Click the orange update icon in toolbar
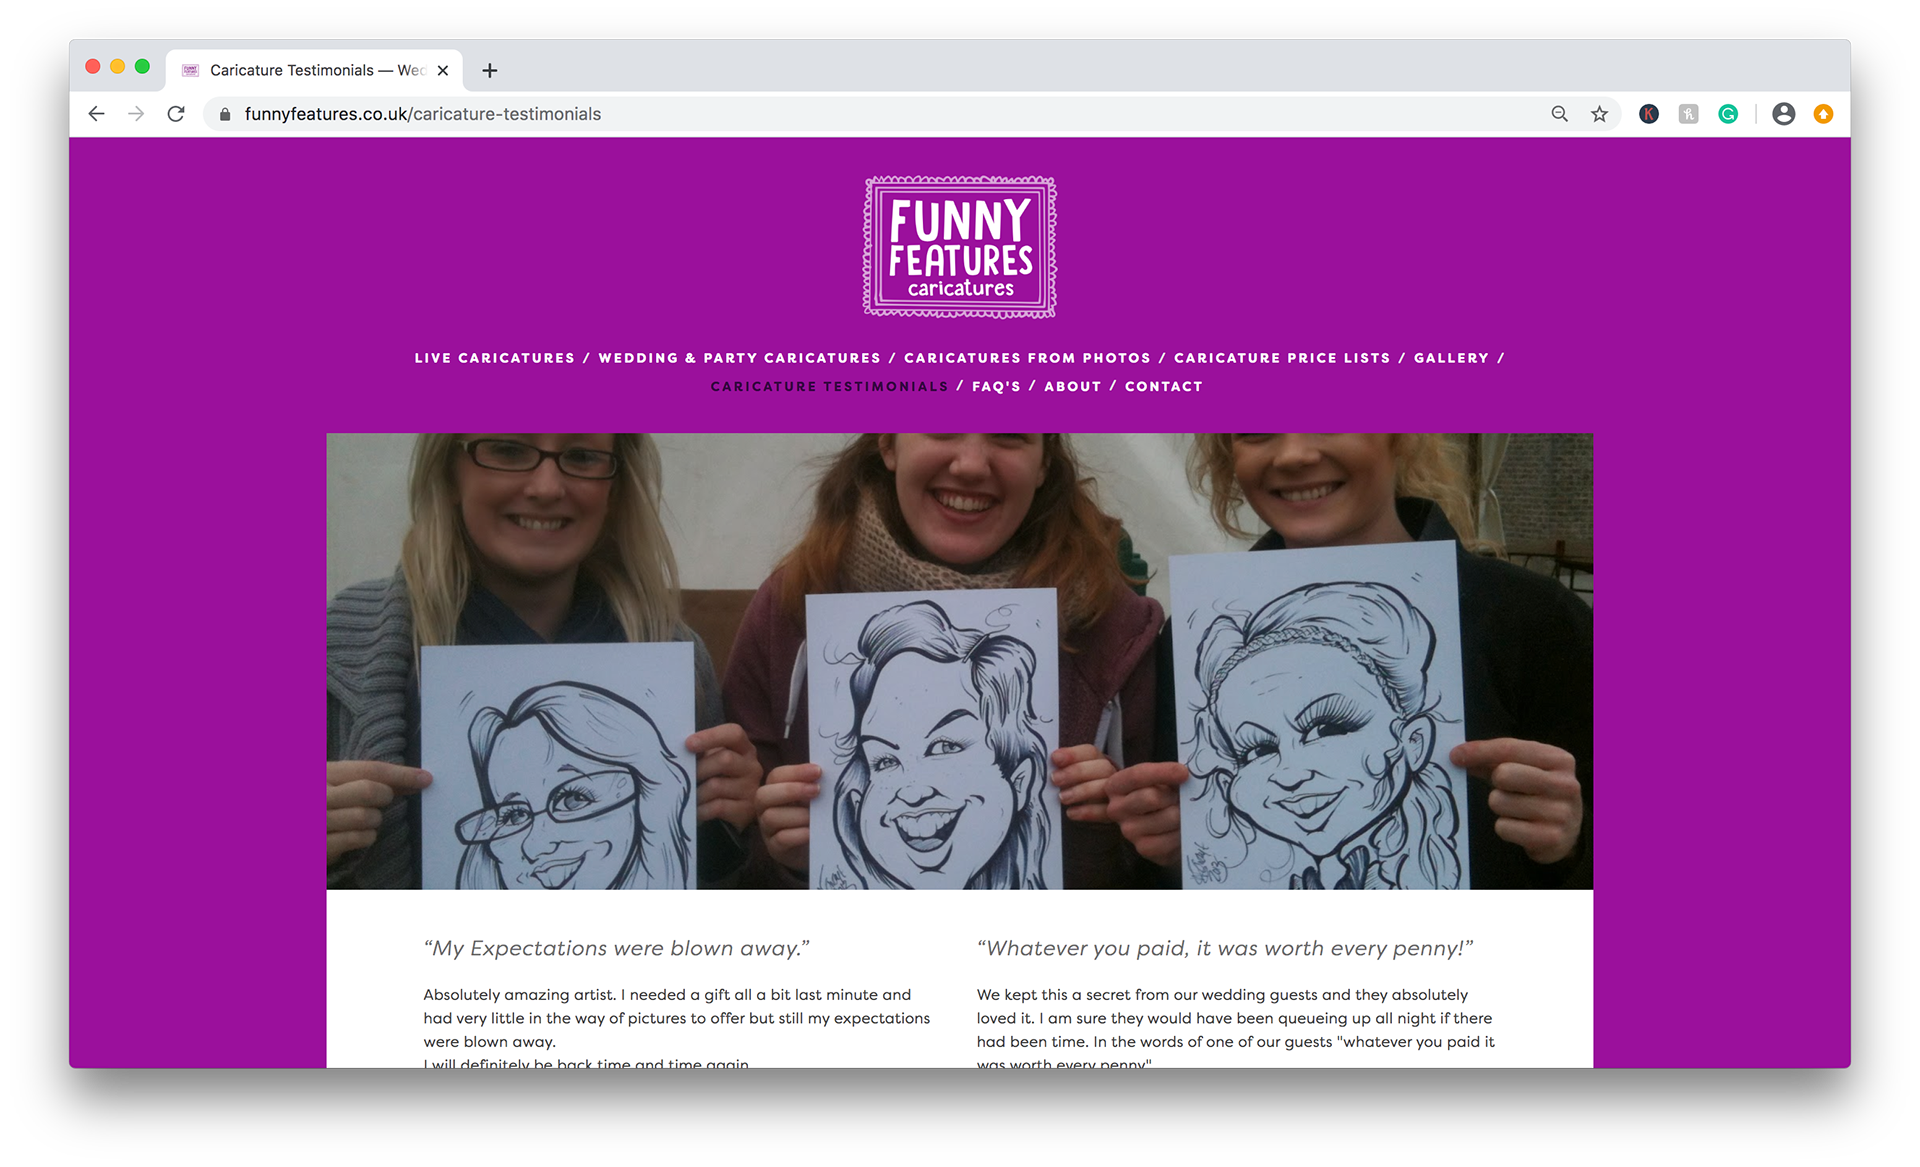Image resolution: width=1920 pixels, height=1167 pixels. click(1823, 114)
